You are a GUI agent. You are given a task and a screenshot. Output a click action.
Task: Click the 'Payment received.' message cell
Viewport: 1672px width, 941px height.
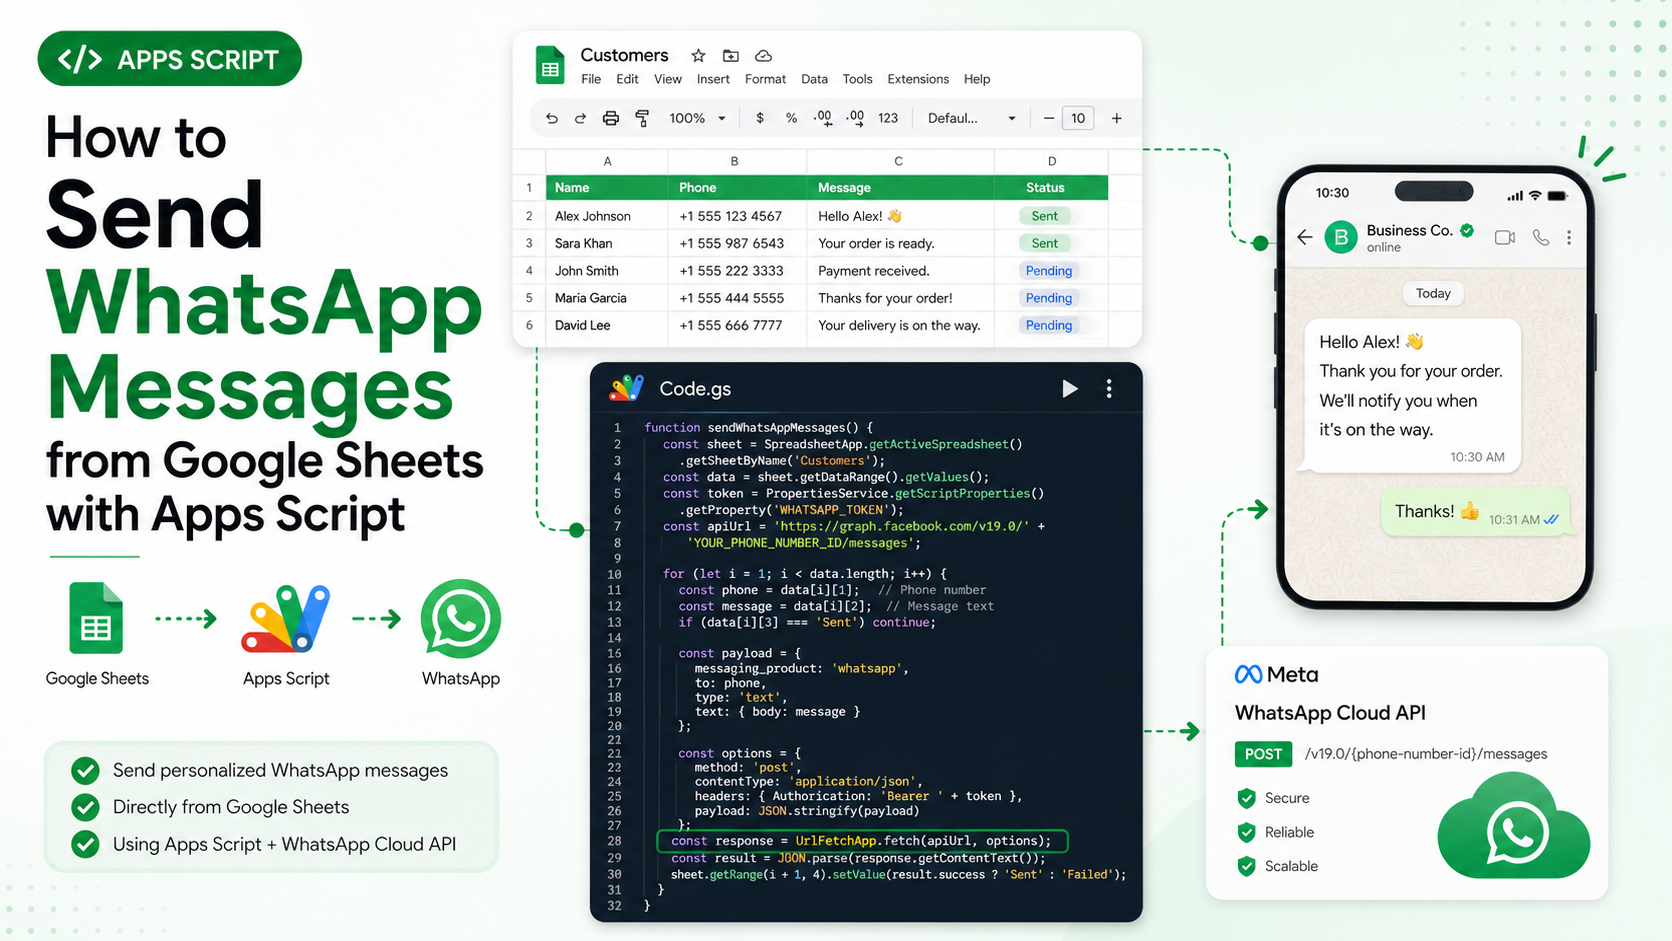click(x=900, y=271)
